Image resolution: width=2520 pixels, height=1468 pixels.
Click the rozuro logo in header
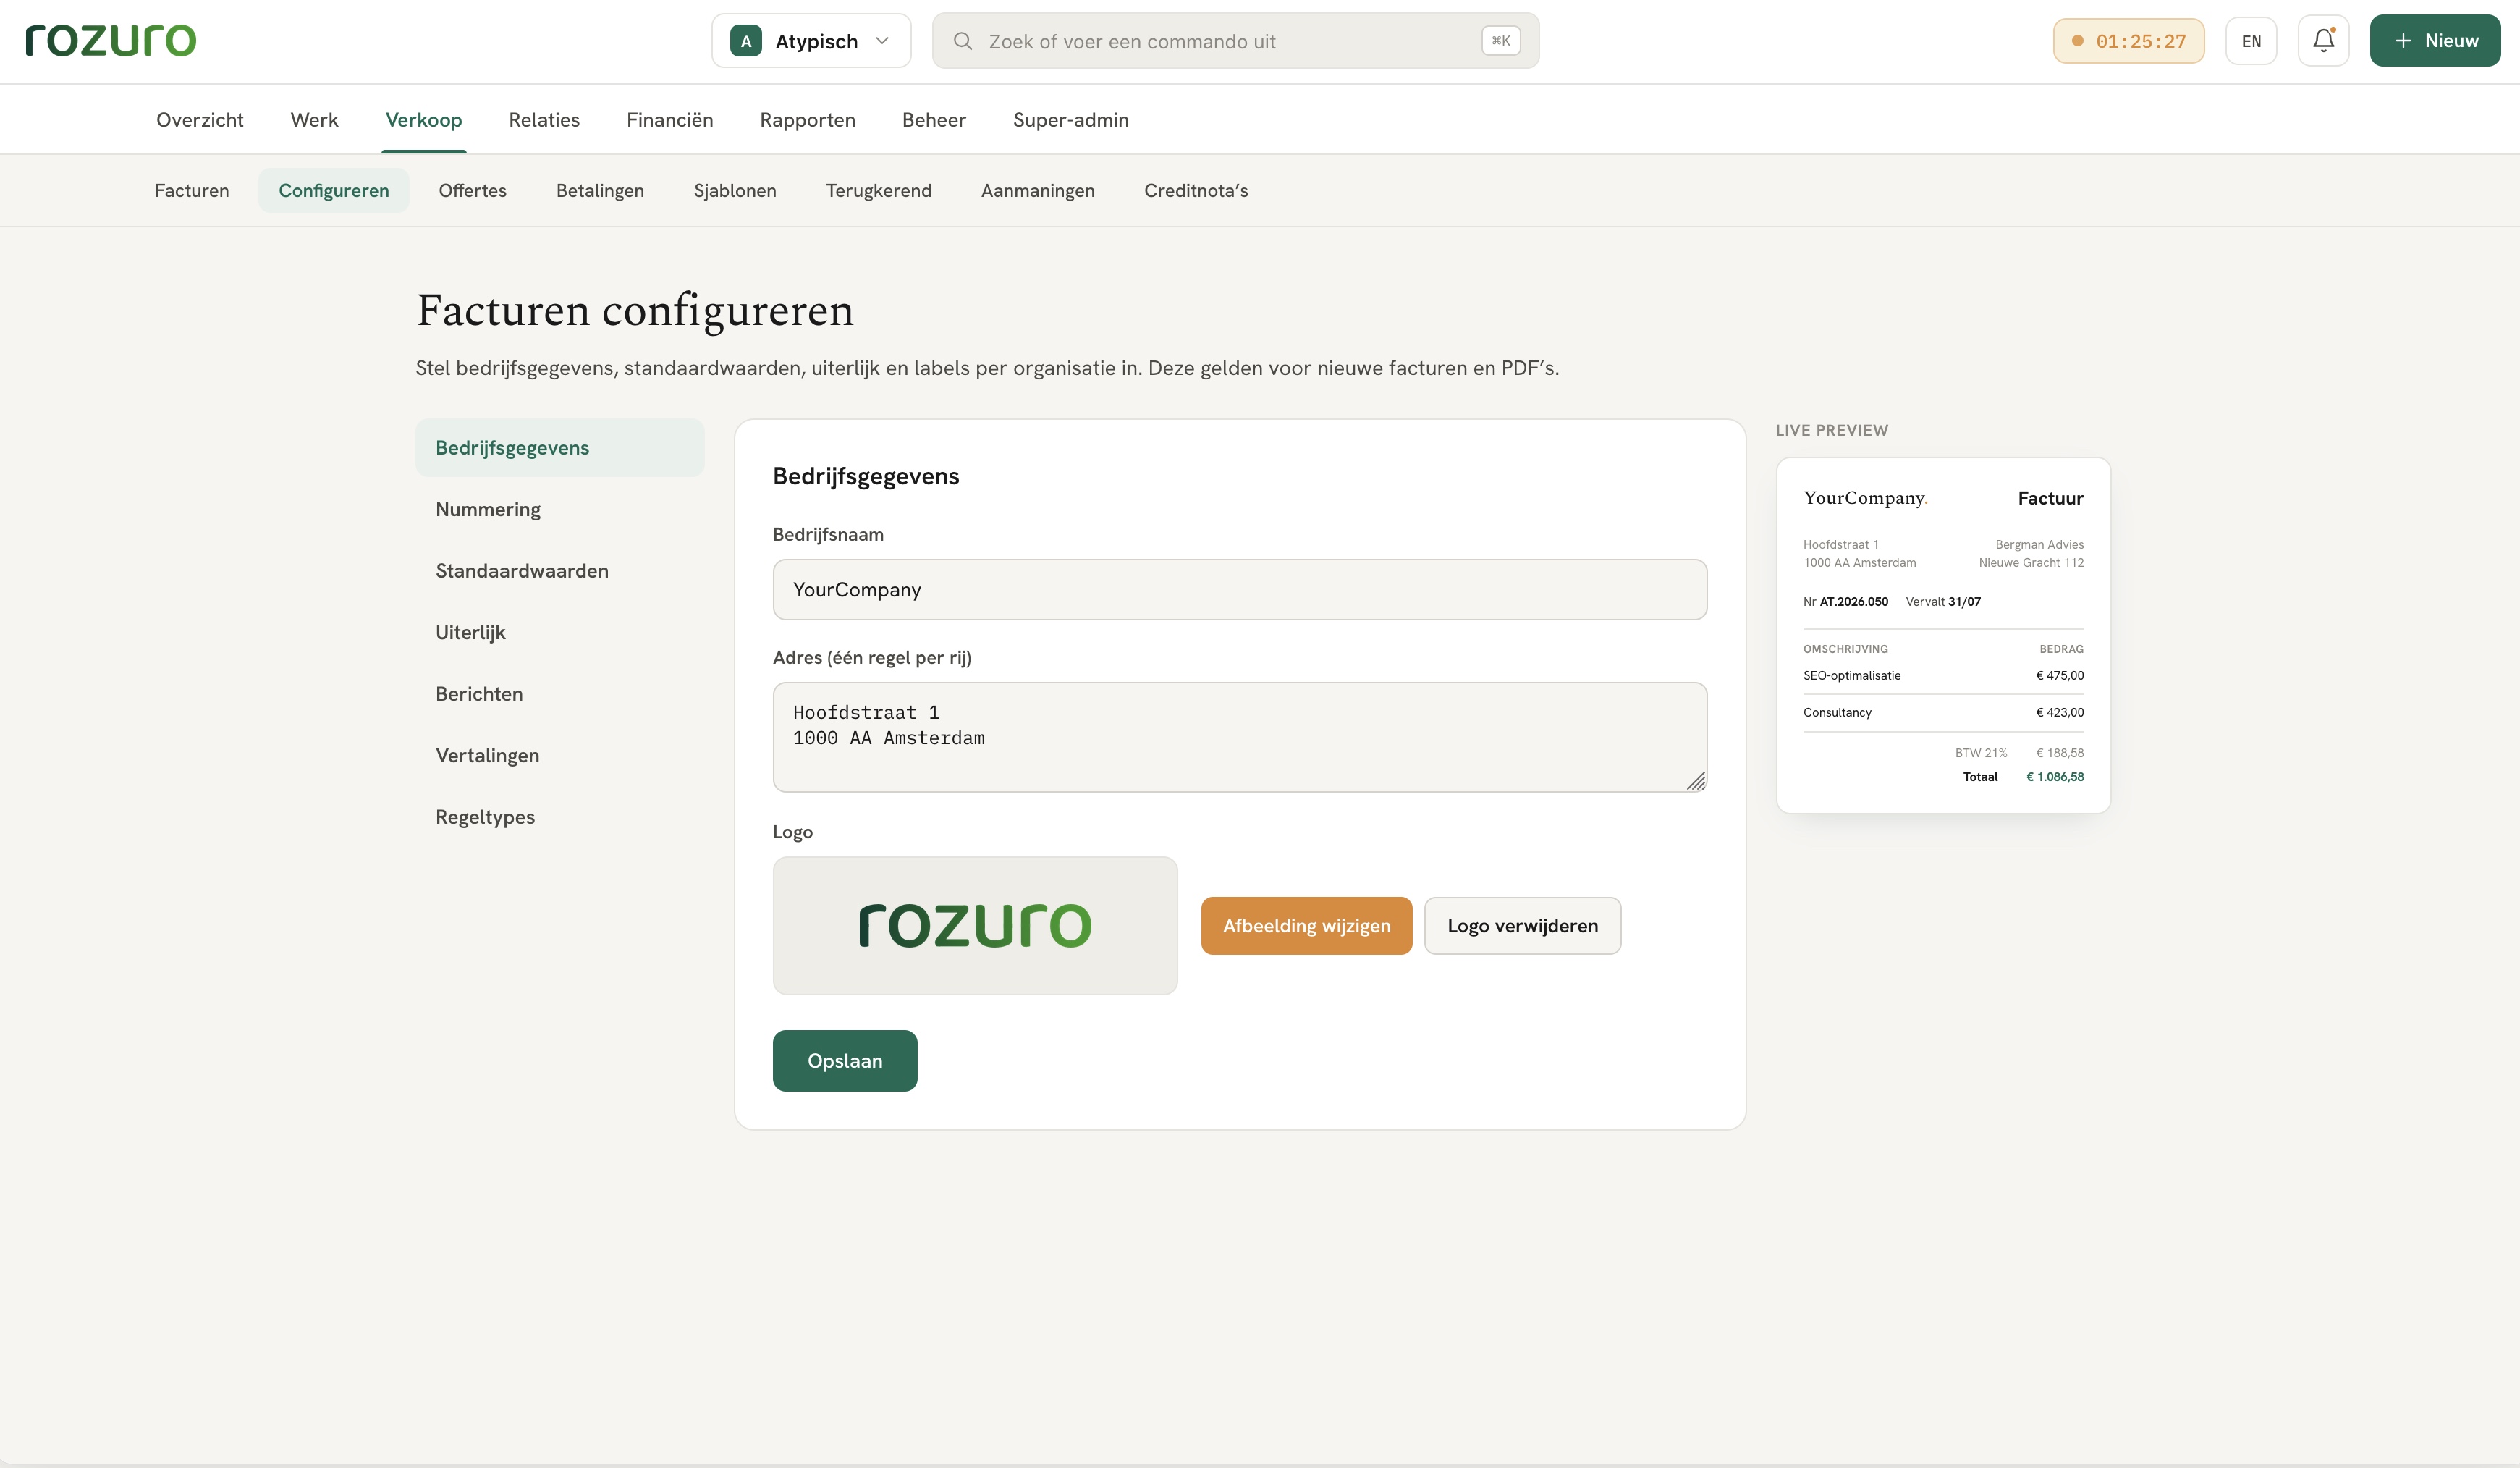pyautogui.click(x=111, y=40)
